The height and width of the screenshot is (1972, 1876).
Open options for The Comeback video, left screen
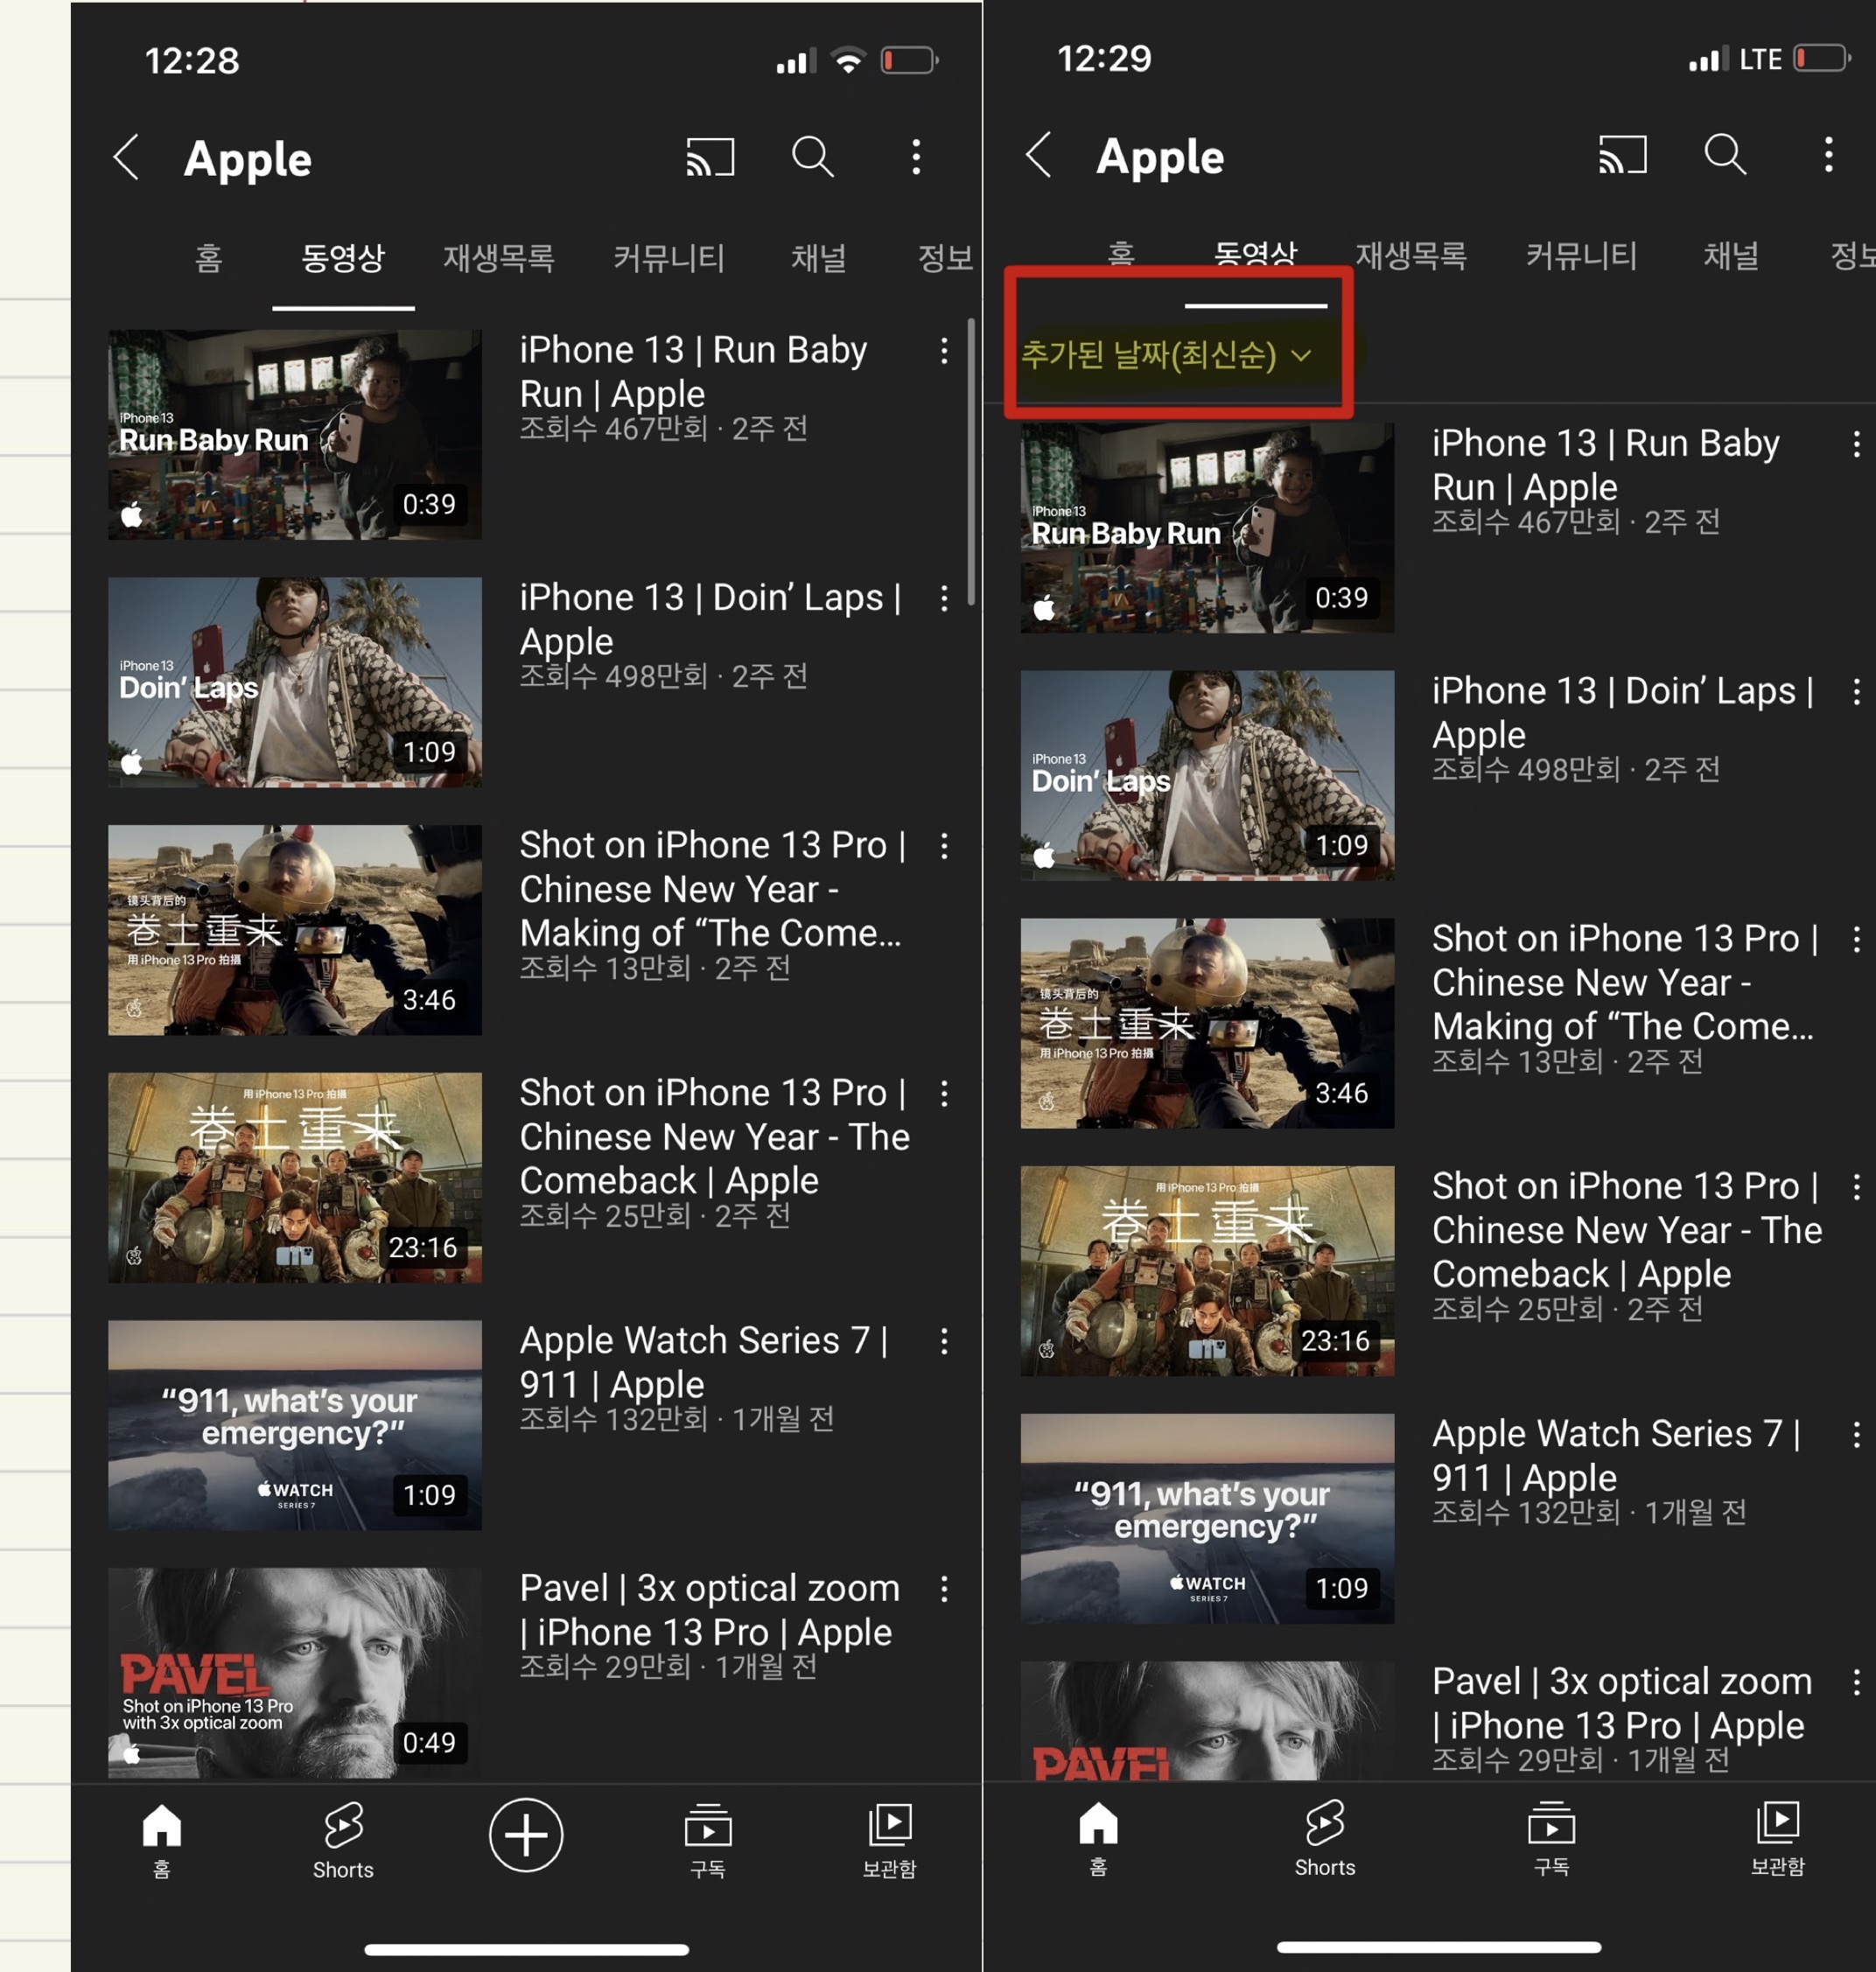tap(944, 1094)
